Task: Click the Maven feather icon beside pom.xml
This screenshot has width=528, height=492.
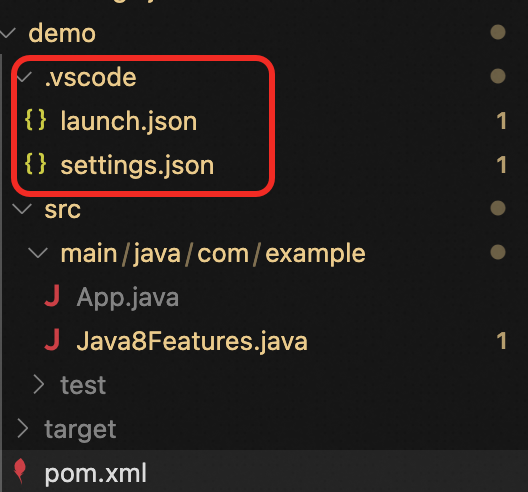Action: click(20, 471)
